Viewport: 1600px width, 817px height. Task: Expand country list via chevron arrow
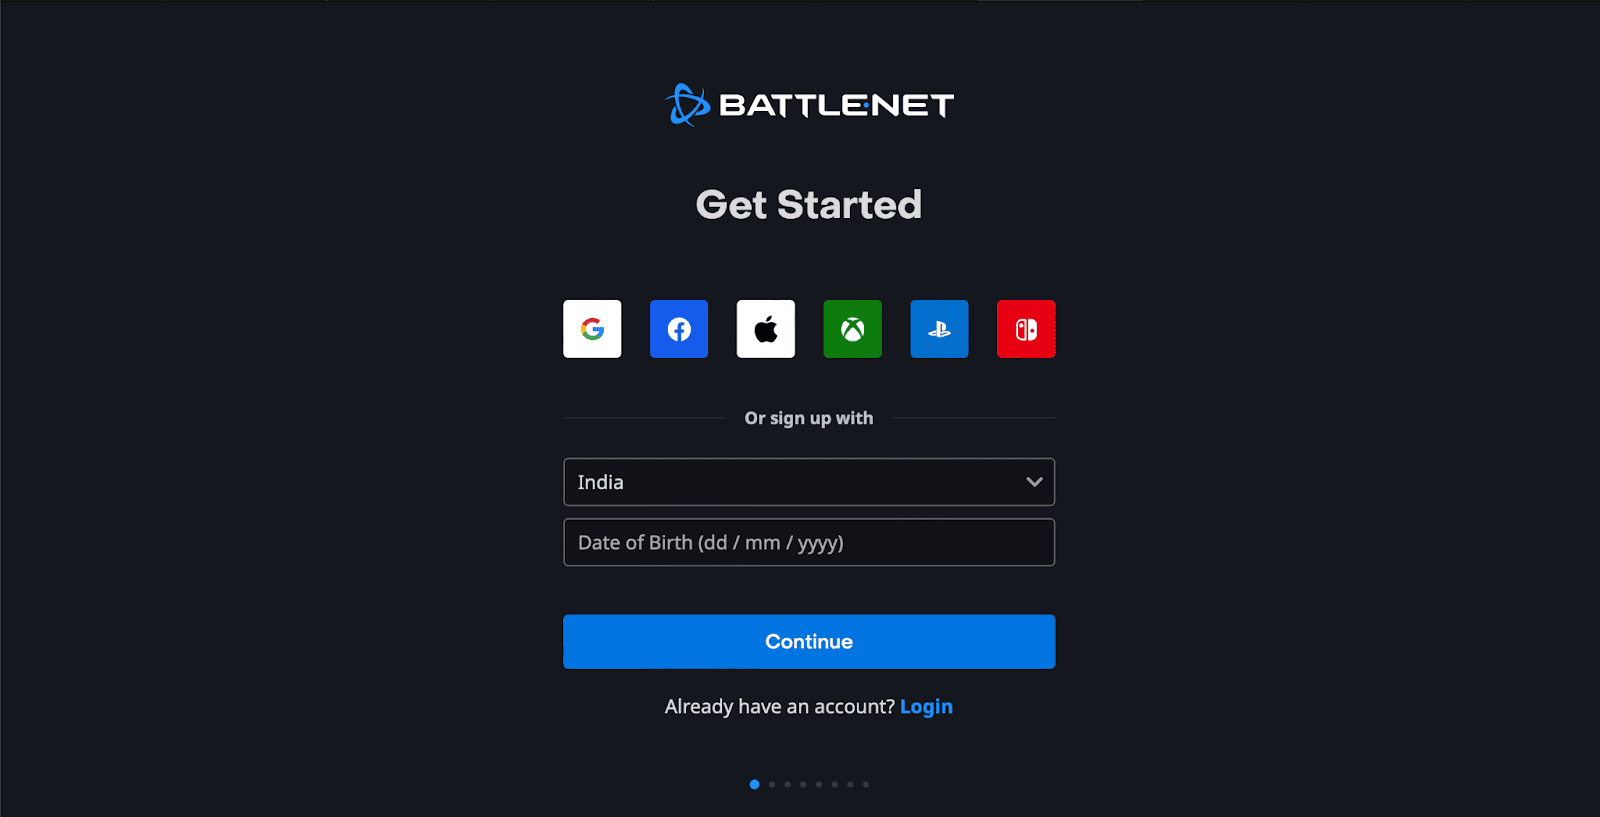point(1034,482)
